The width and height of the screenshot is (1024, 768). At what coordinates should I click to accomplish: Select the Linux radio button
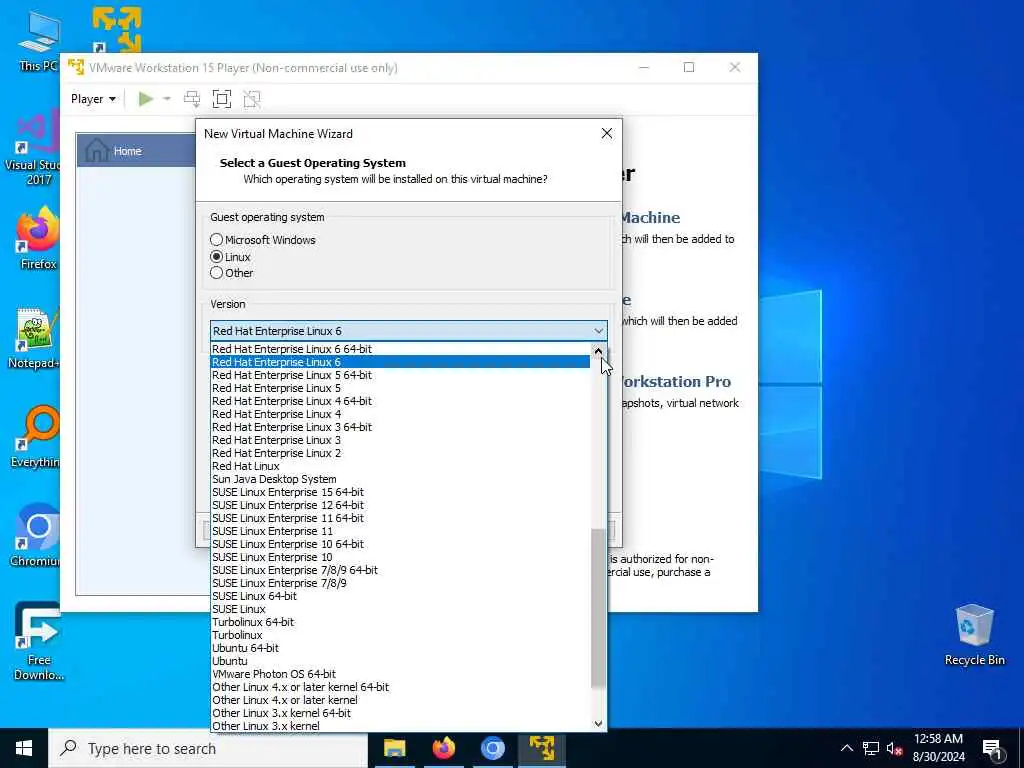[x=230, y=257]
